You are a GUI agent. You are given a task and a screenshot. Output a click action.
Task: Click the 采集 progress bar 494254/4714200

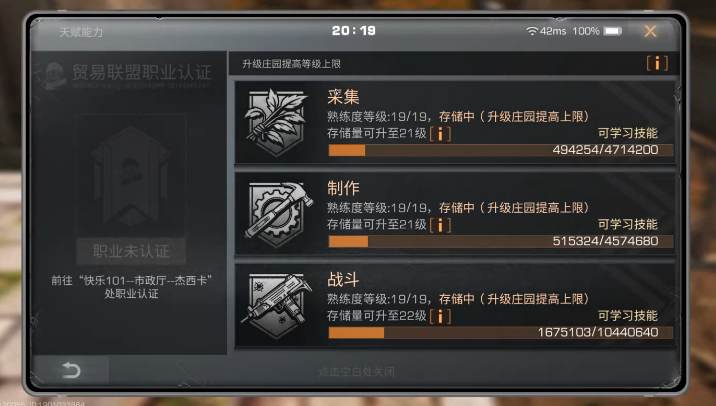pyautogui.click(x=500, y=150)
